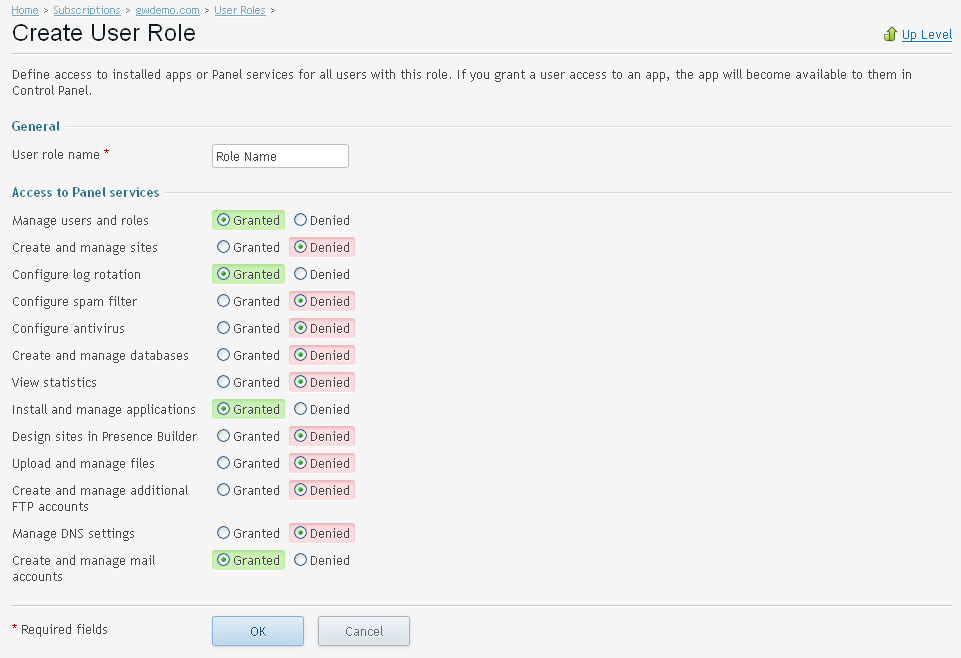Grant Create and manage sites access
The width and height of the screenshot is (961, 658).
click(x=224, y=247)
